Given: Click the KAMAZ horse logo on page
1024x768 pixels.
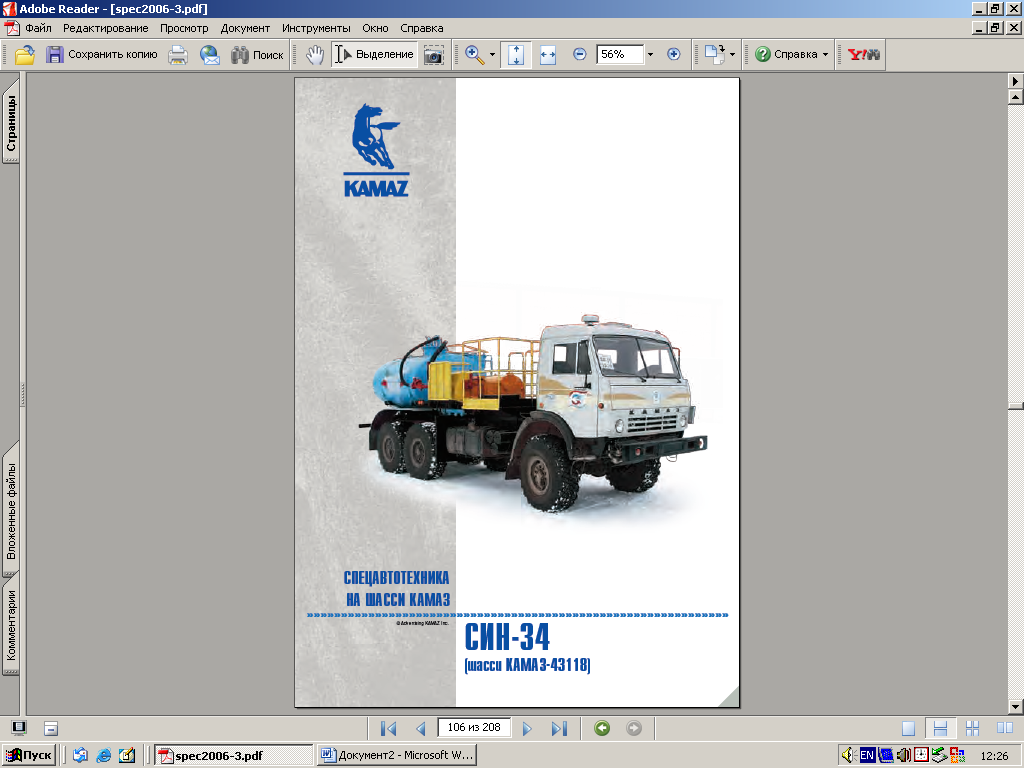Looking at the screenshot, I should [x=376, y=150].
